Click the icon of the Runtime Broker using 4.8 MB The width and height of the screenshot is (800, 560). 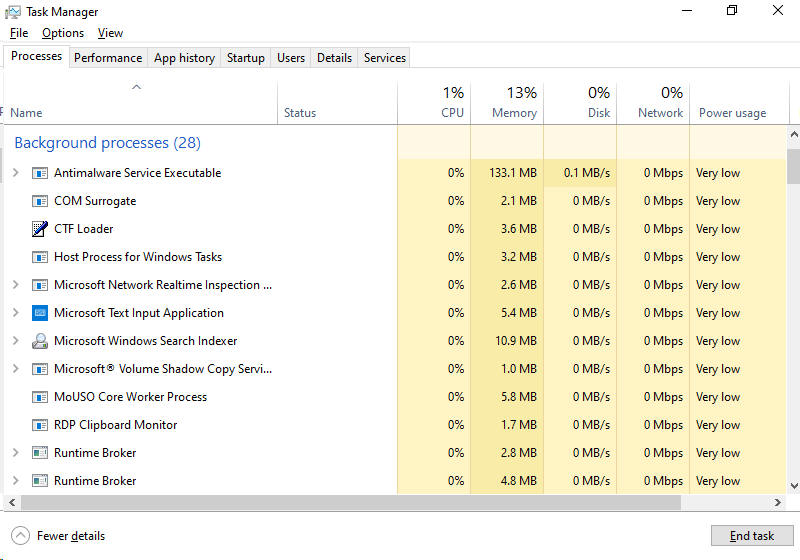pos(40,481)
